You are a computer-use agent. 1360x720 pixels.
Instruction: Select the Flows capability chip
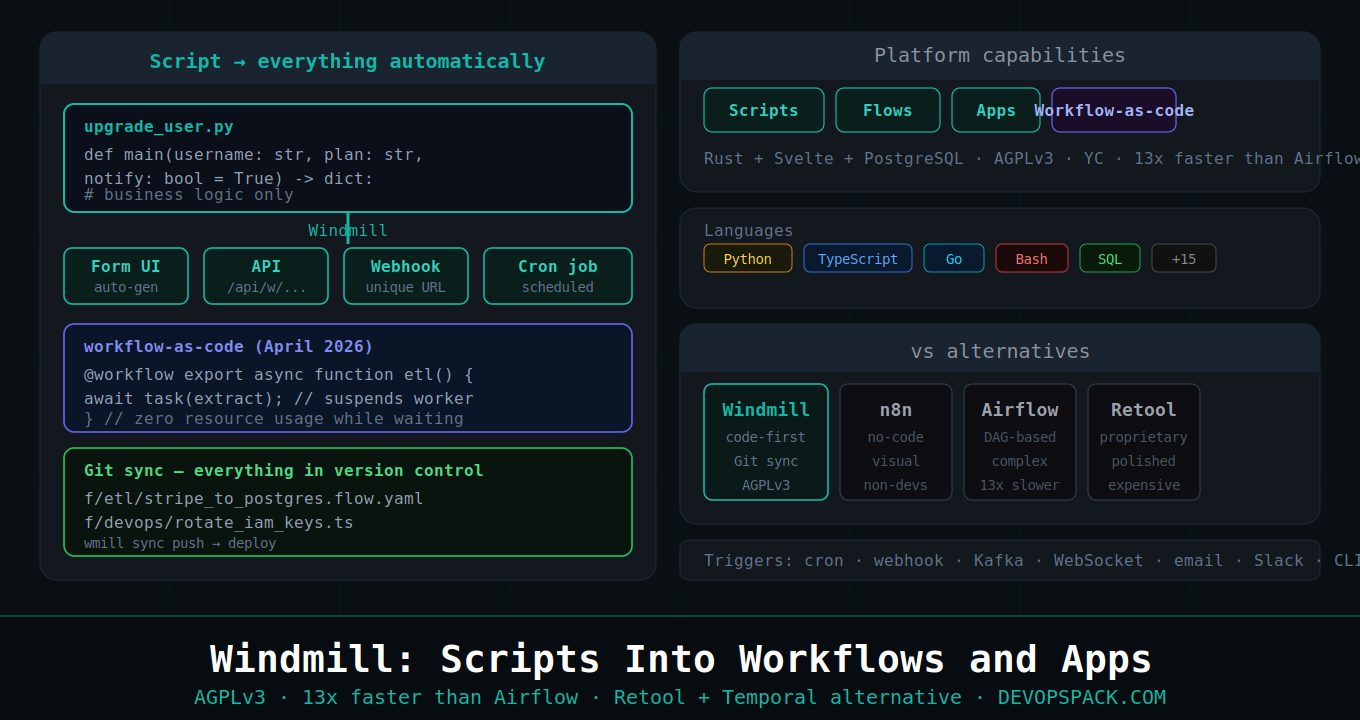[888, 110]
